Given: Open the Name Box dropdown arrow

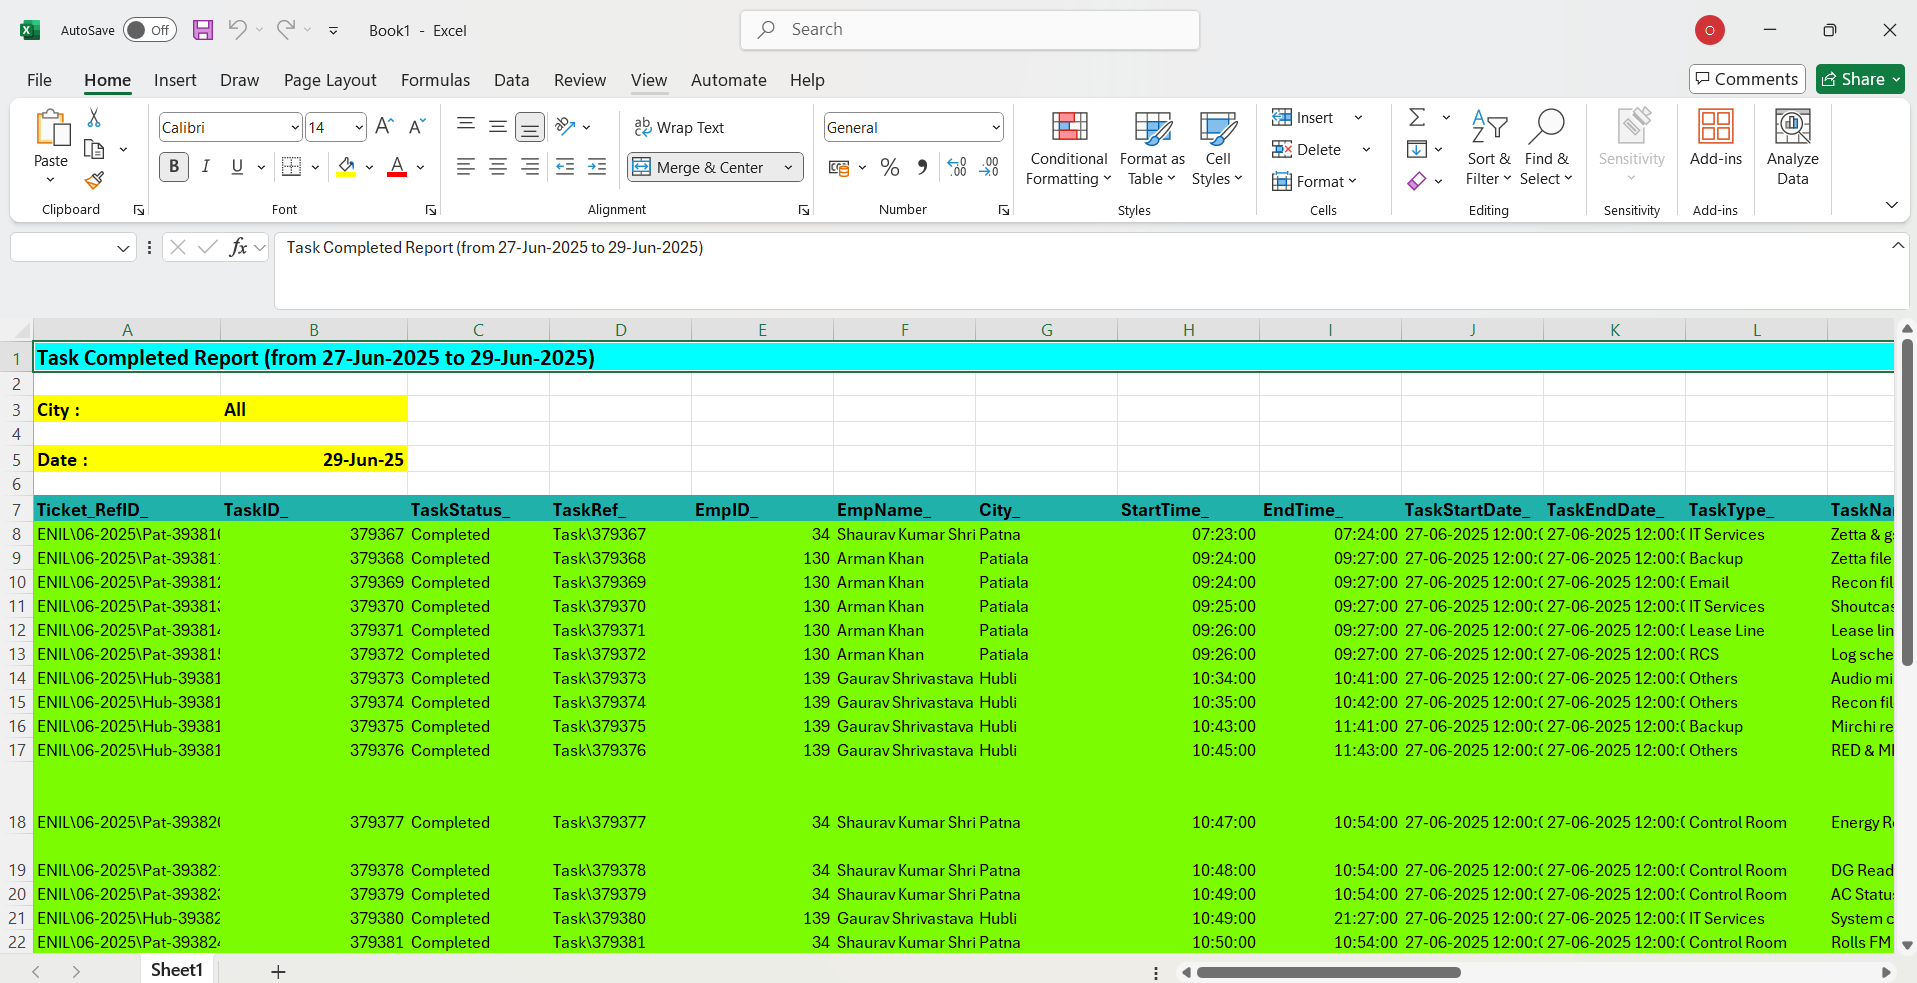Looking at the screenshot, I should click(x=123, y=248).
